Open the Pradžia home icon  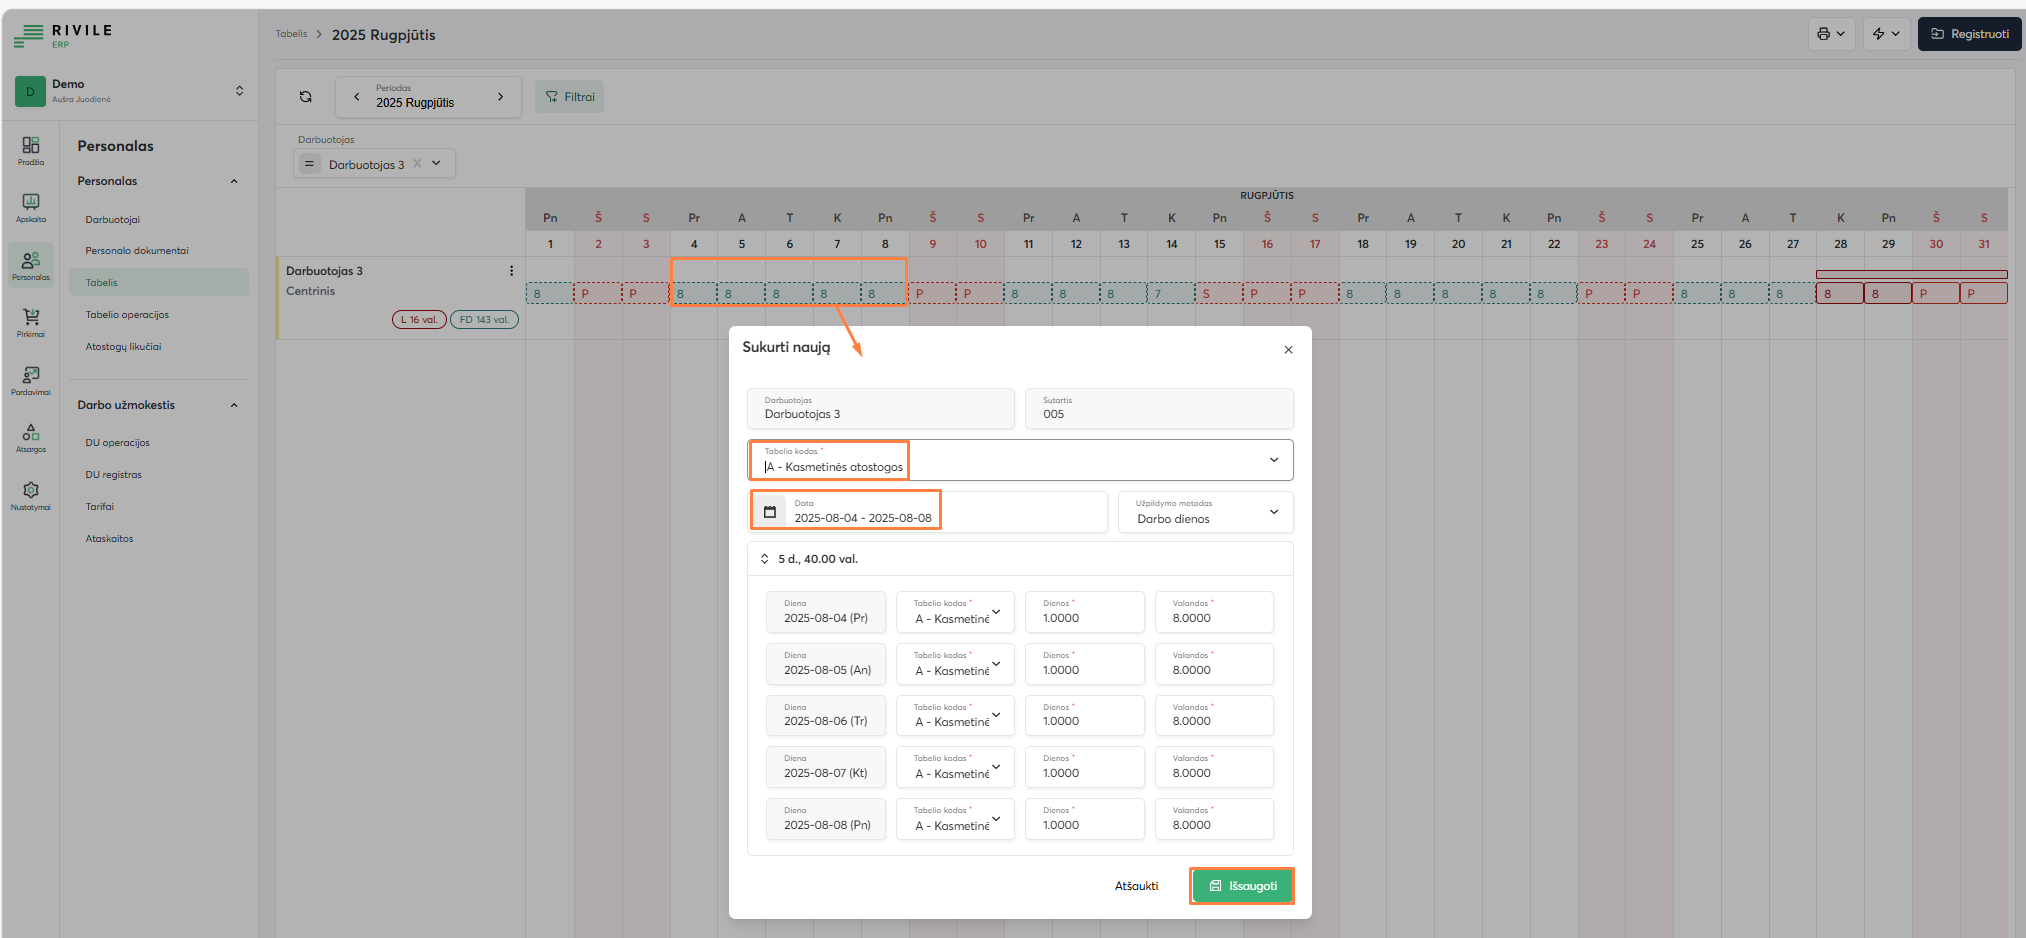(30, 150)
